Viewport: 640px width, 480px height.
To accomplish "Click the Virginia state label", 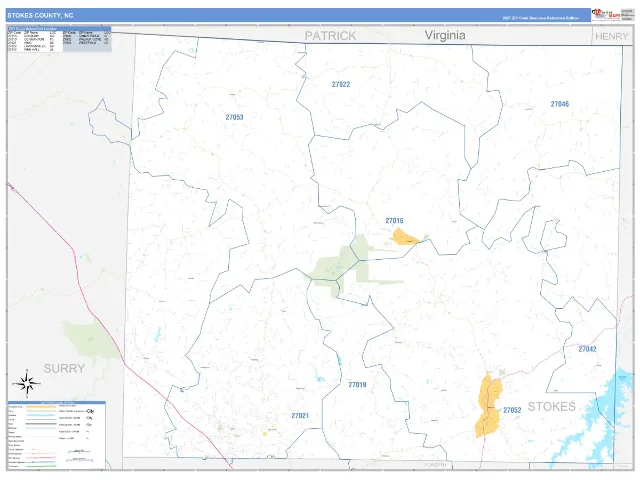I will 445,35.
